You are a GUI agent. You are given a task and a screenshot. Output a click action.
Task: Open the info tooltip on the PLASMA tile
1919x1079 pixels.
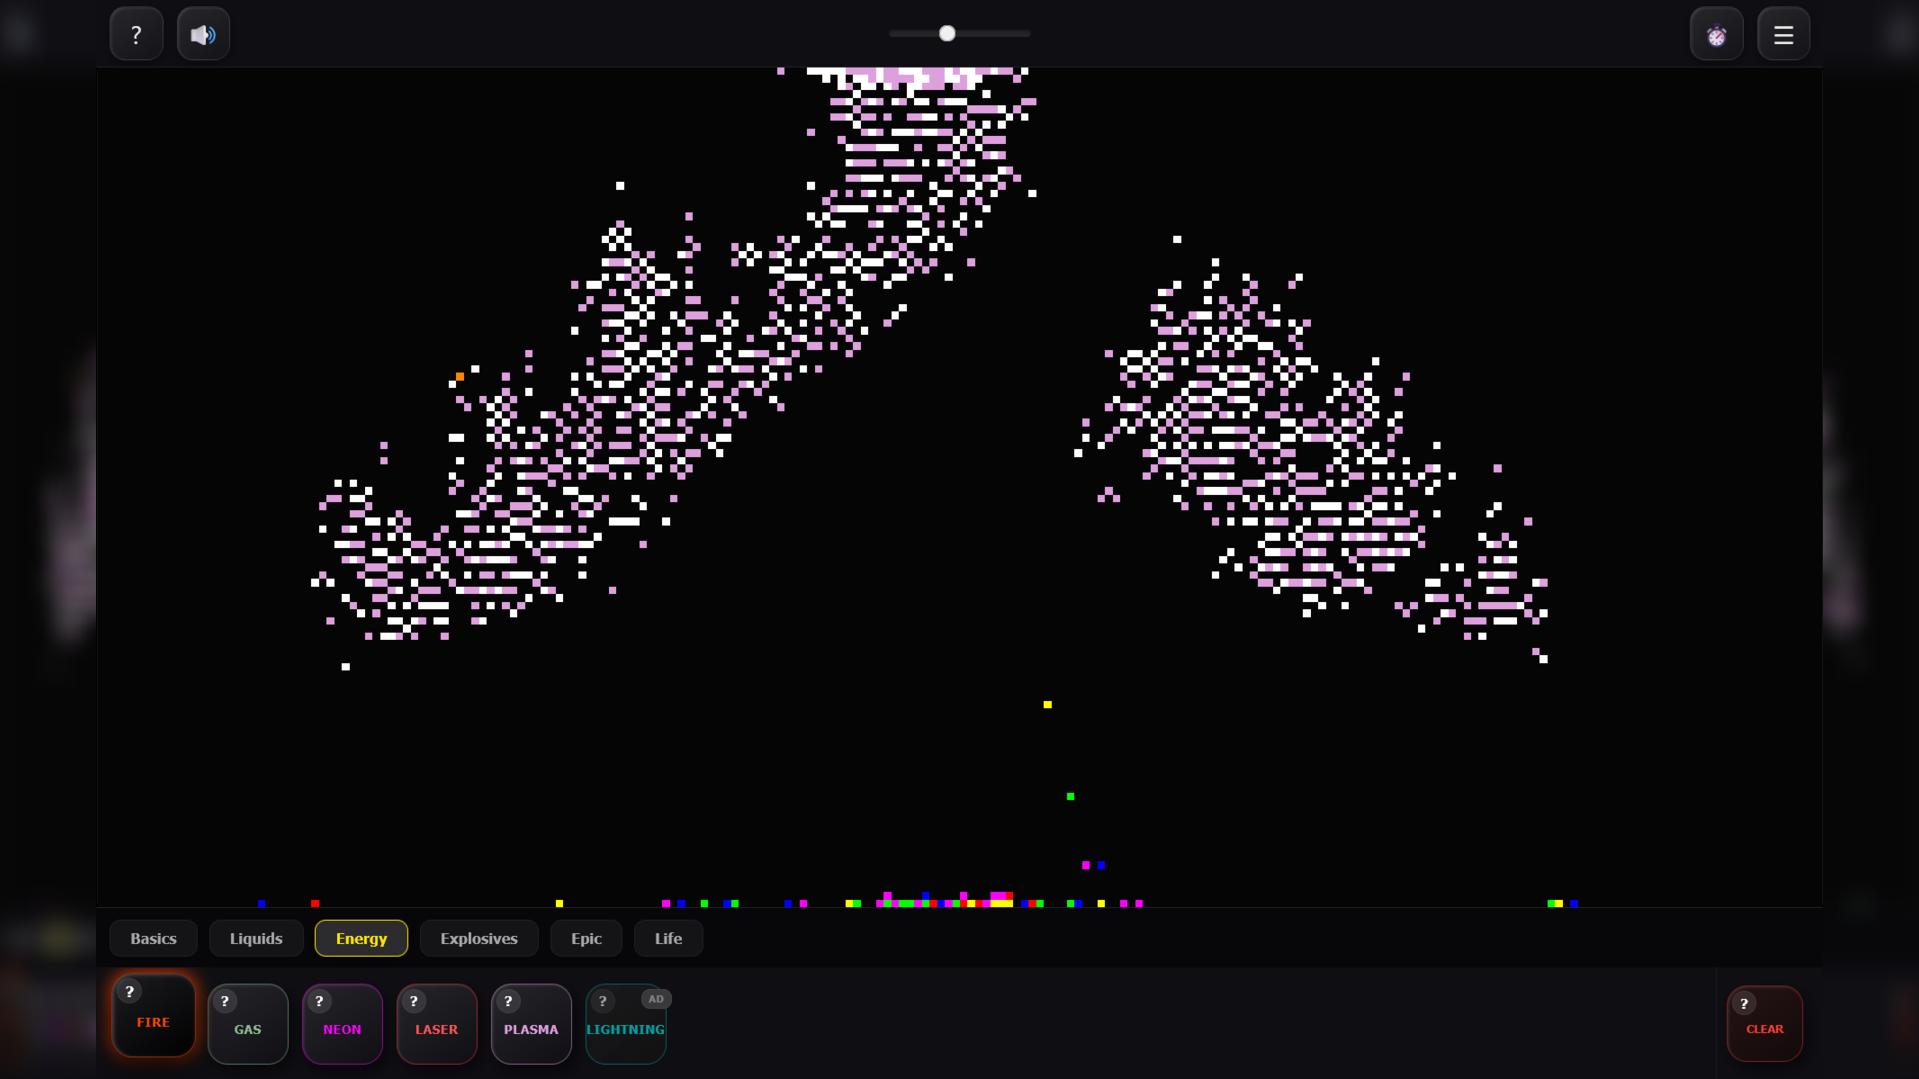508,1000
